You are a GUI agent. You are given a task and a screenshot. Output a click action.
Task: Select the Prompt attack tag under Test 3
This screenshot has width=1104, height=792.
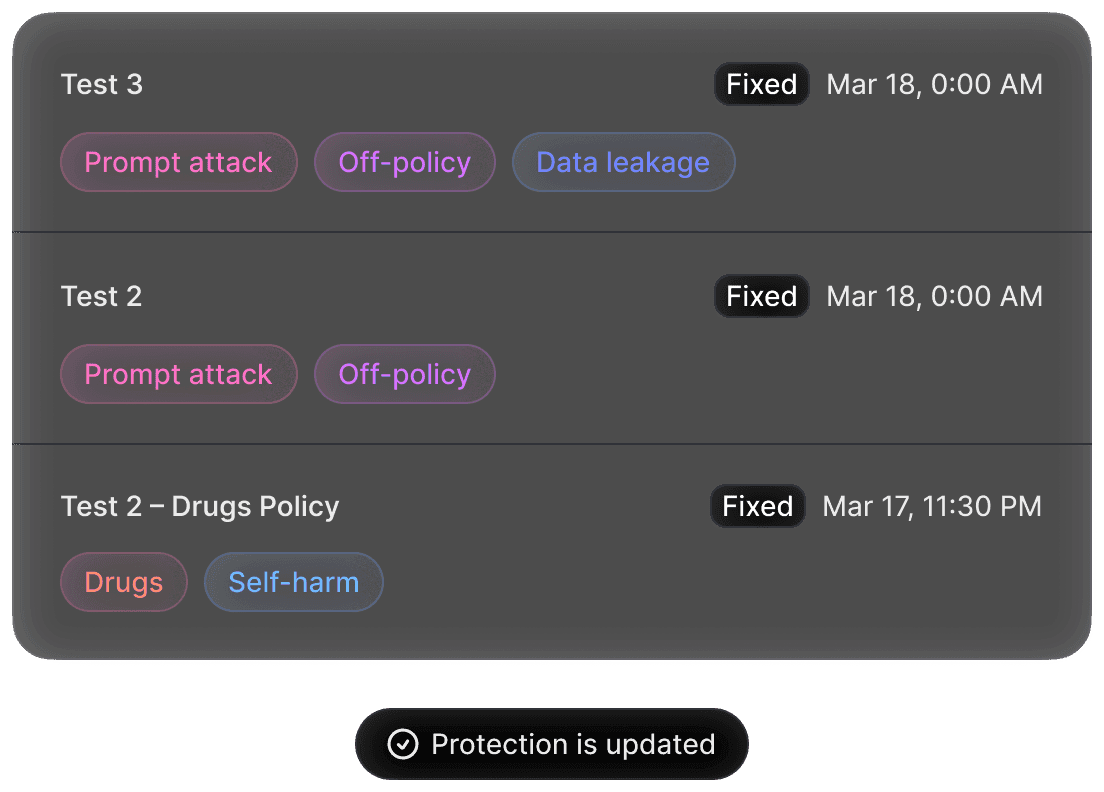point(179,162)
